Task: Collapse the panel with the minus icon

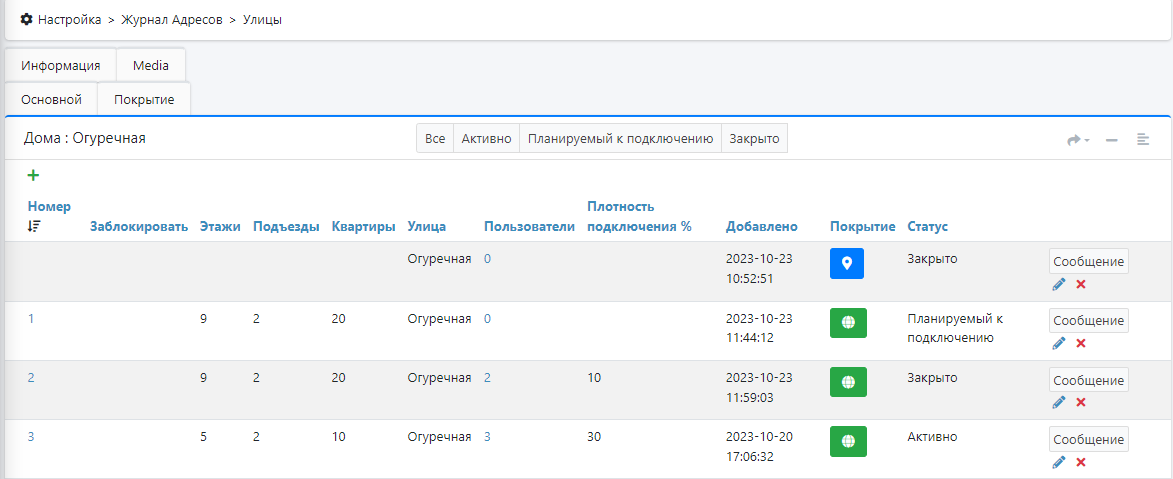Action: click(x=1111, y=140)
